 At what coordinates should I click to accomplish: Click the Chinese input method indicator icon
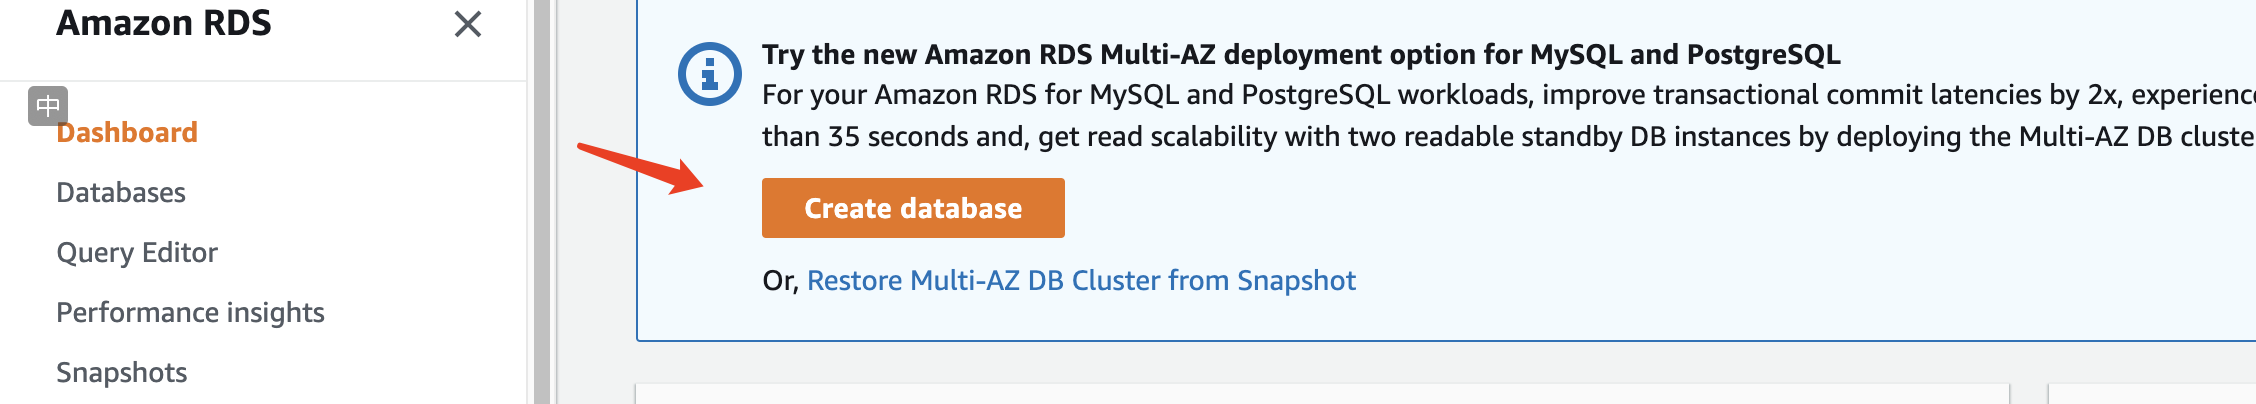[x=47, y=105]
